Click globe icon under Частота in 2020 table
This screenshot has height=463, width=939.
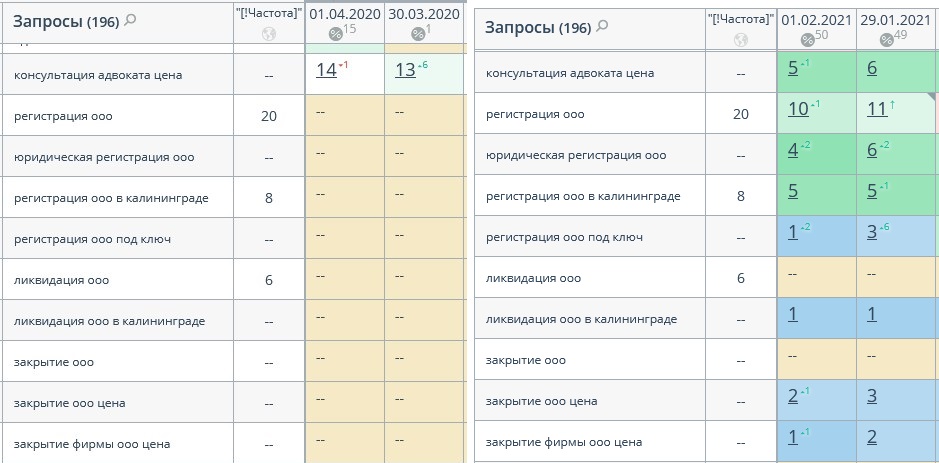[269, 34]
